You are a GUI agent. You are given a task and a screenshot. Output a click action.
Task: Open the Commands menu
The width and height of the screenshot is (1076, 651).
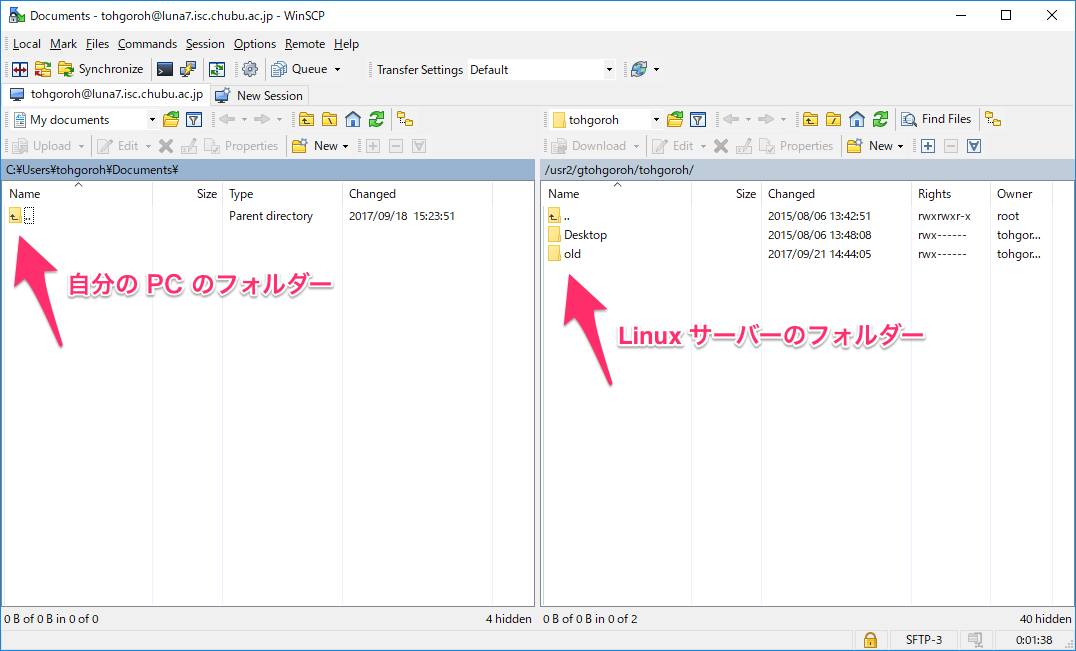click(147, 44)
